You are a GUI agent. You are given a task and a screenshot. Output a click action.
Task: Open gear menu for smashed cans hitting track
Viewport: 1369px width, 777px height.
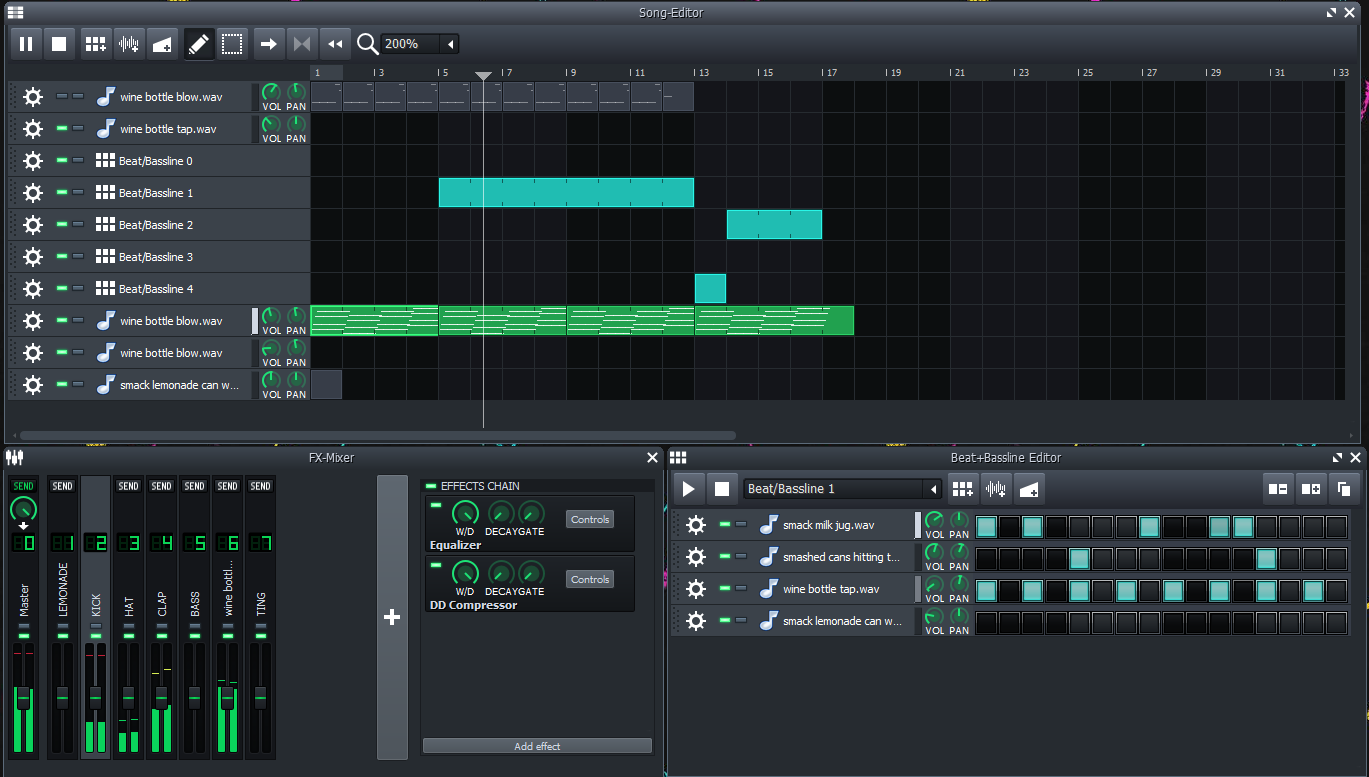(x=696, y=557)
